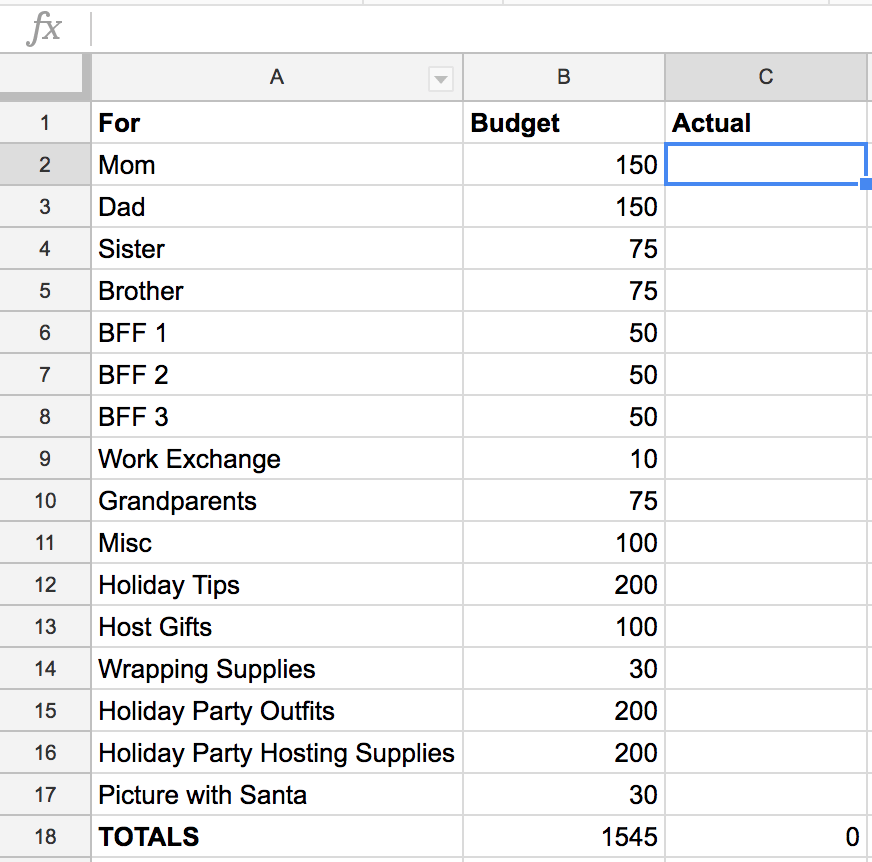872x862 pixels.
Task: Select the 1545 budget total cell
Action: (x=564, y=836)
